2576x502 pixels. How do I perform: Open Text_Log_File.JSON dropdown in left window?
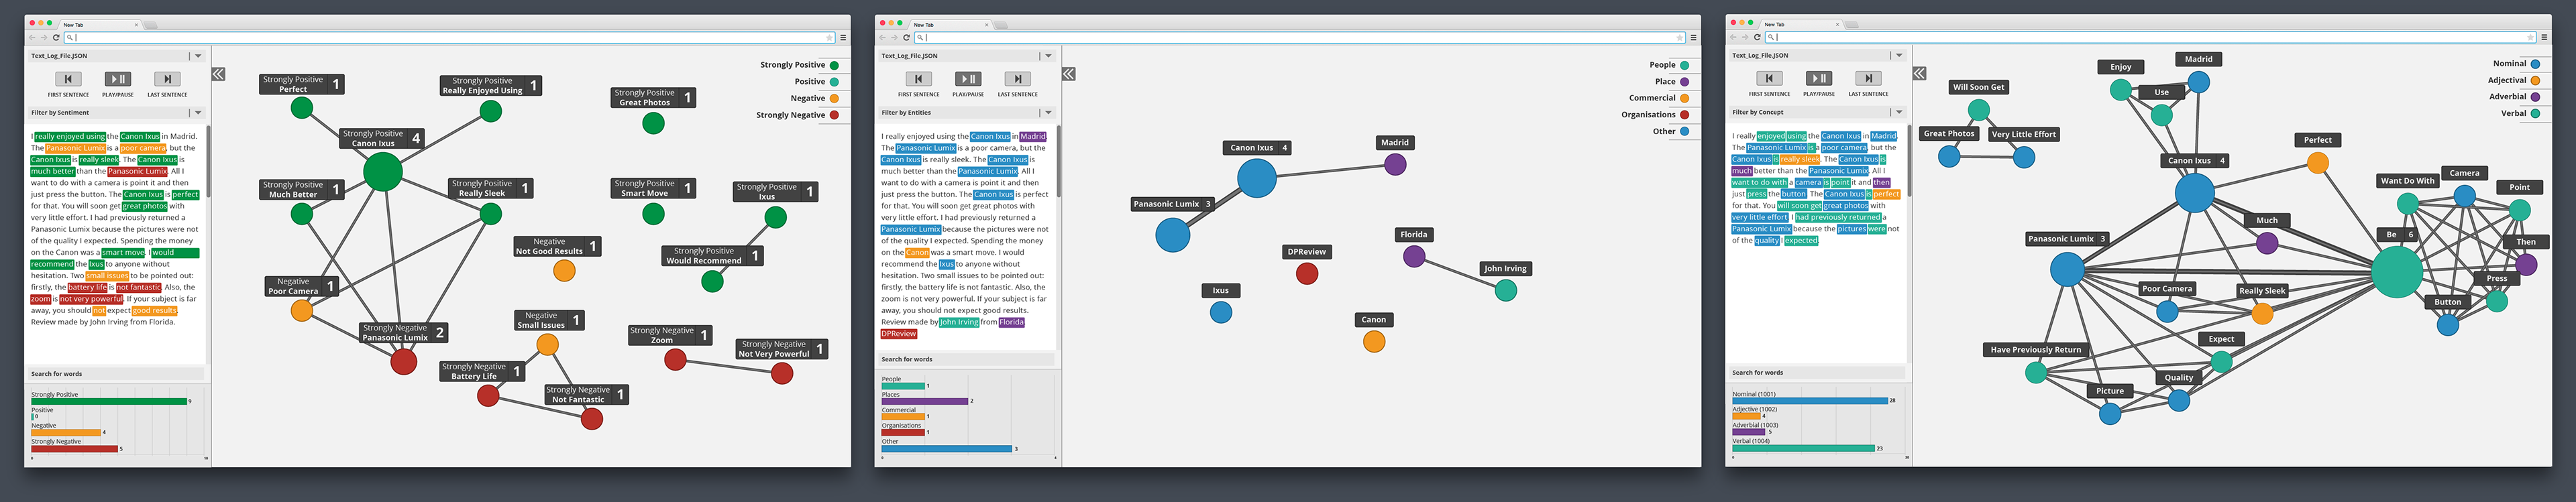[x=198, y=56]
